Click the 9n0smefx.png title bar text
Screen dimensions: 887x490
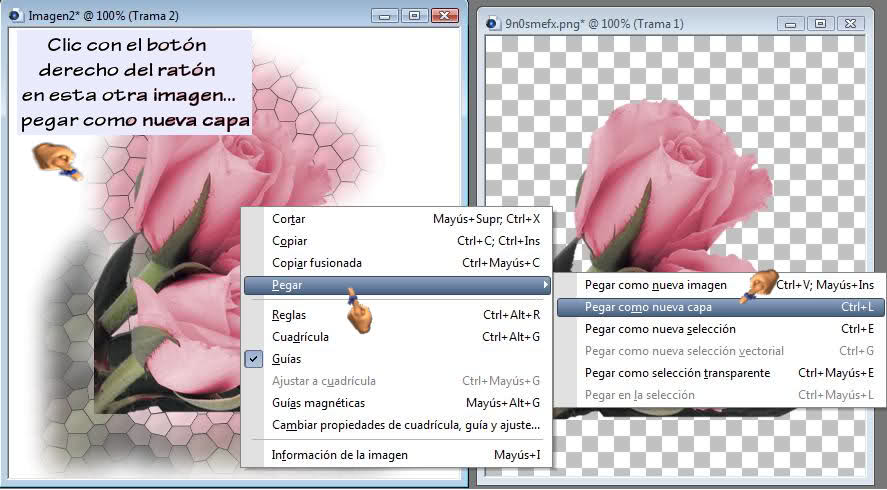coord(594,24)
